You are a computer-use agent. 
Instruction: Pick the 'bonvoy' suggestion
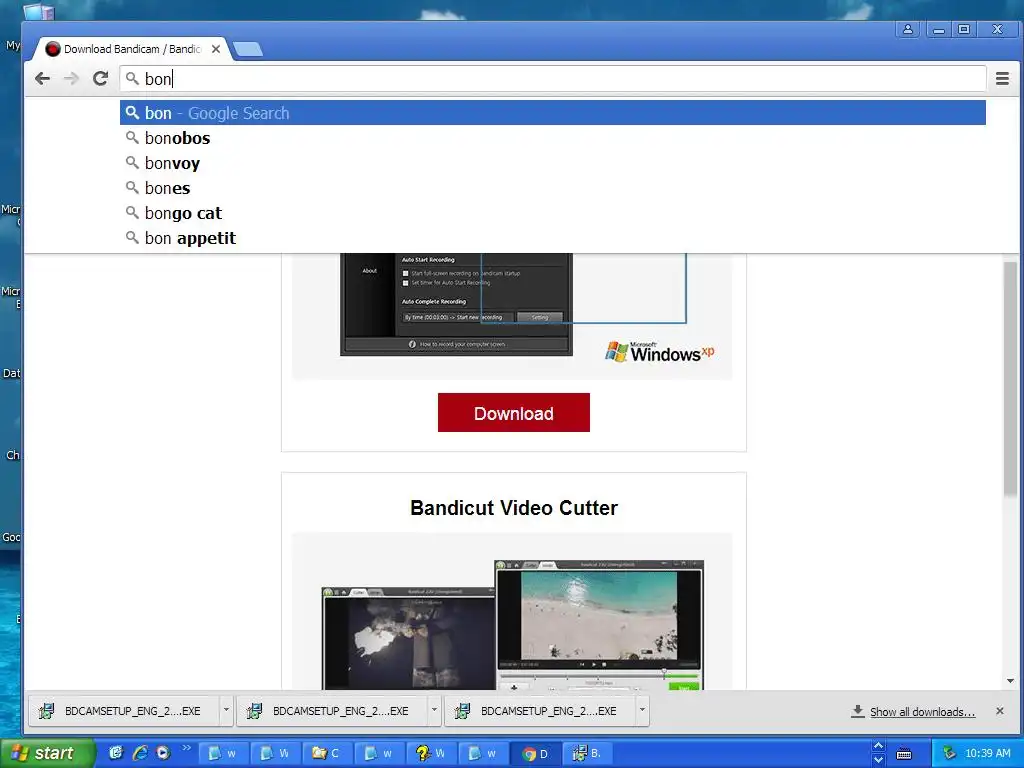click(x=552, y=163)
